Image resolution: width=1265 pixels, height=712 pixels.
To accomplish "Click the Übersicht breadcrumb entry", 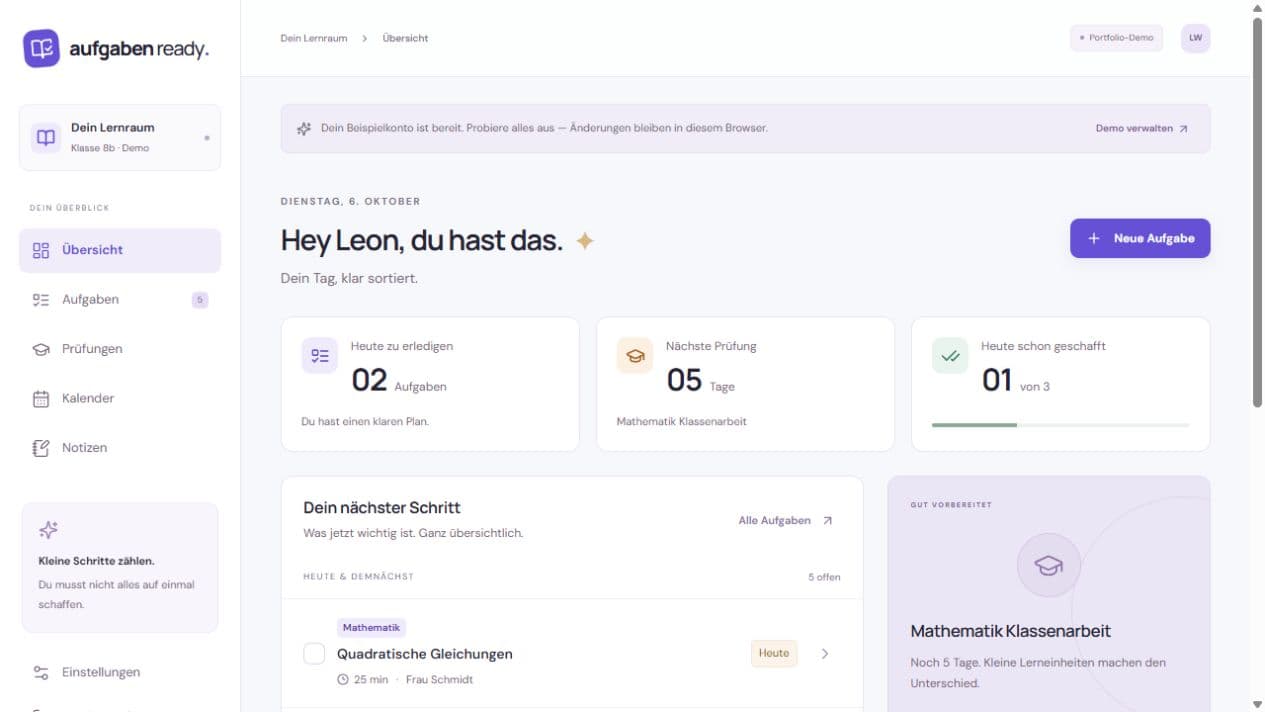I will 405,38.
